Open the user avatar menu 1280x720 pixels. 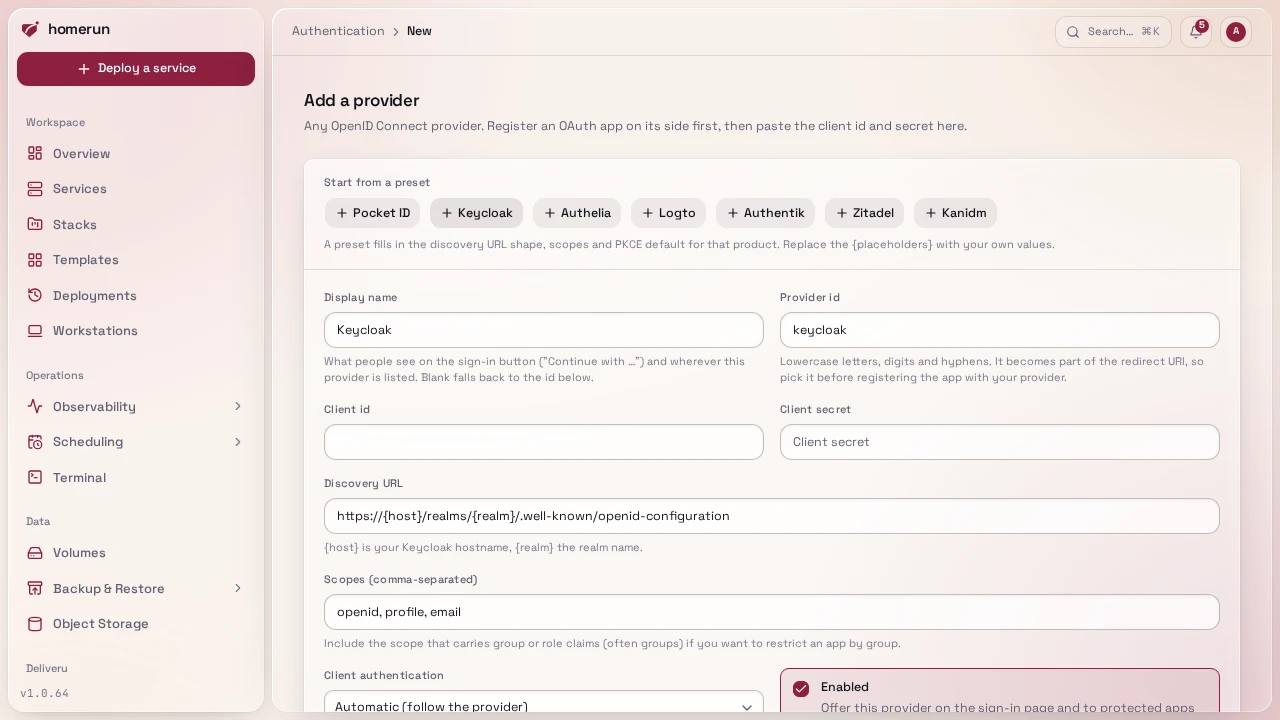click(x=1236, y=31)
